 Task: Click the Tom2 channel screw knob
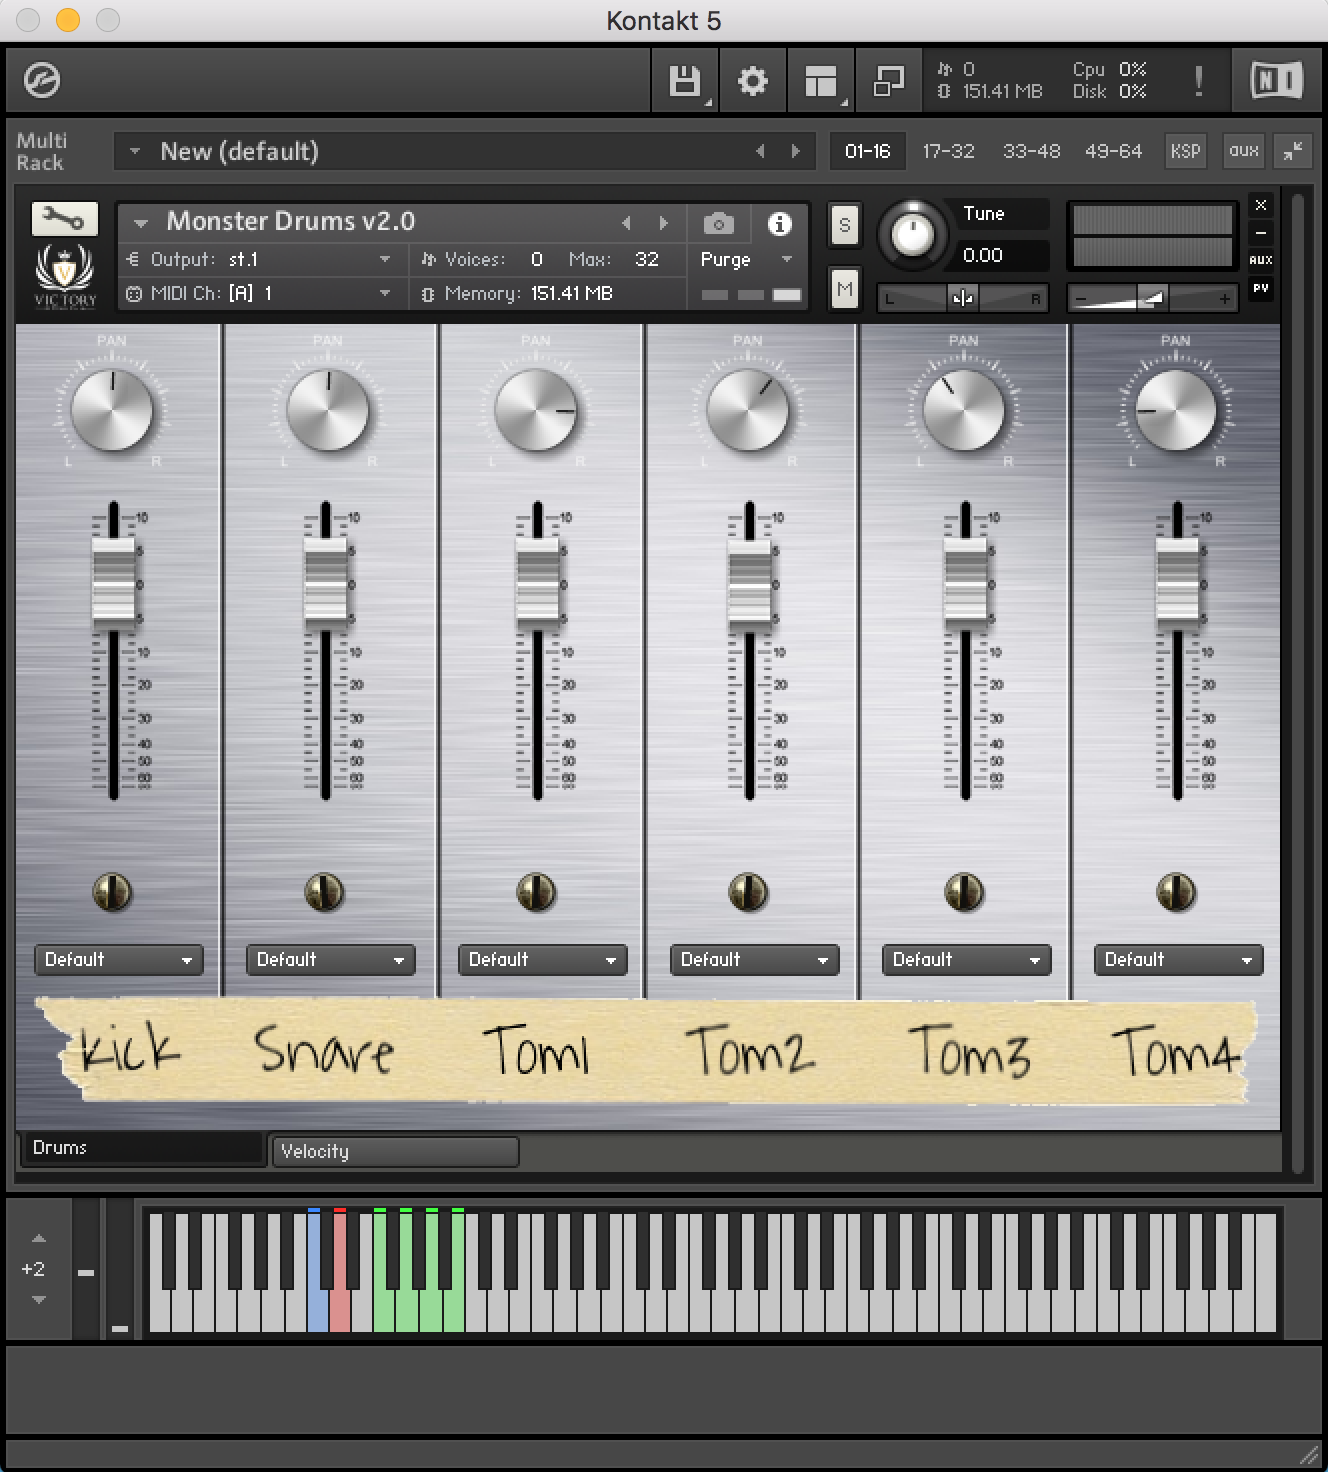[748, 892]
